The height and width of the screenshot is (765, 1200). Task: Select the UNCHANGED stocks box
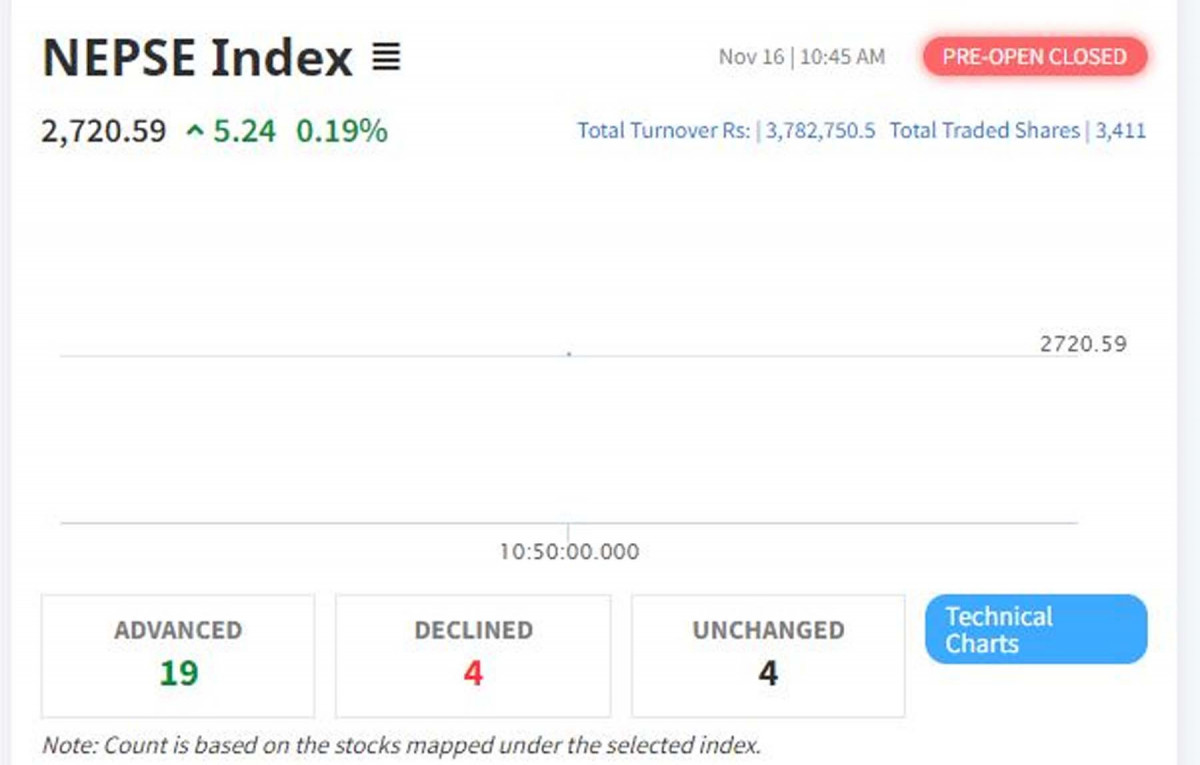coord(768,655)
